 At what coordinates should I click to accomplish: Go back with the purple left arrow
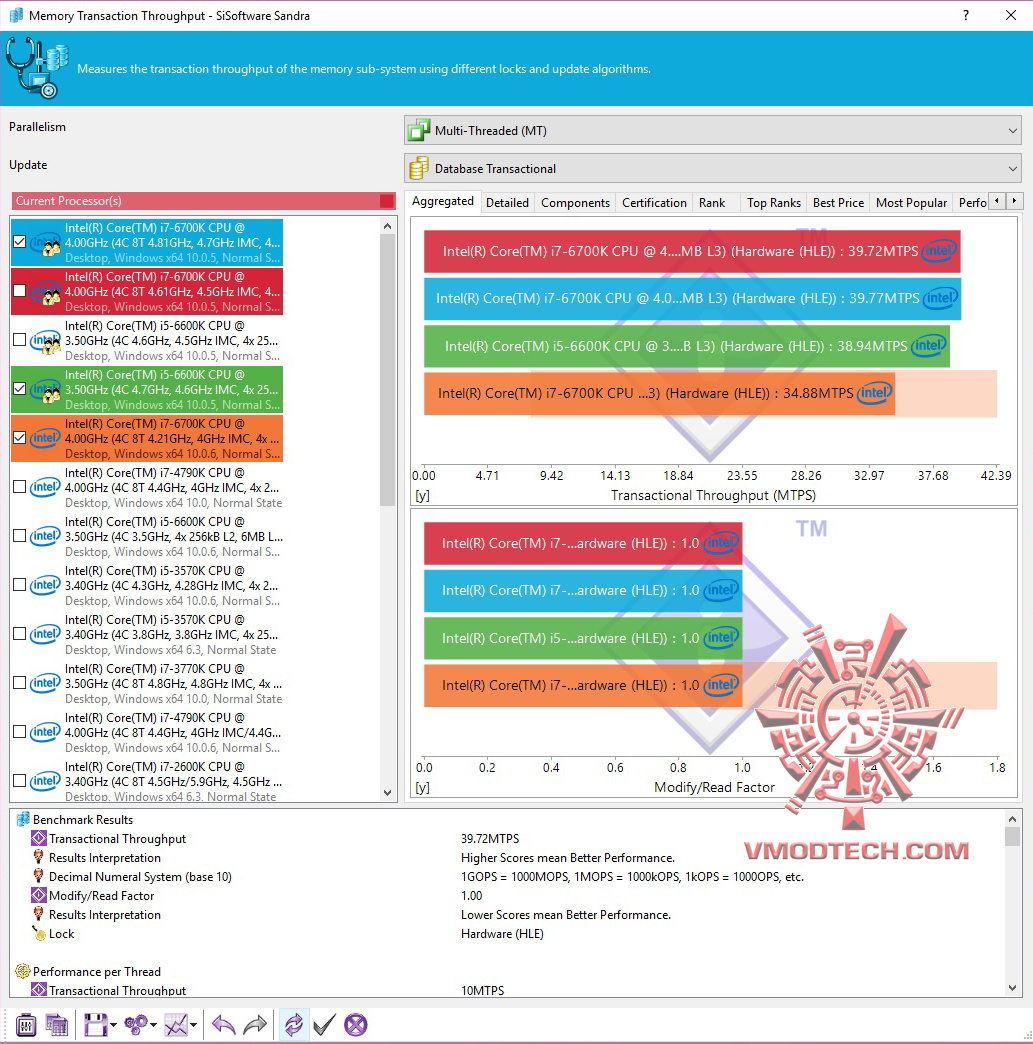[x=224, y=1025]
